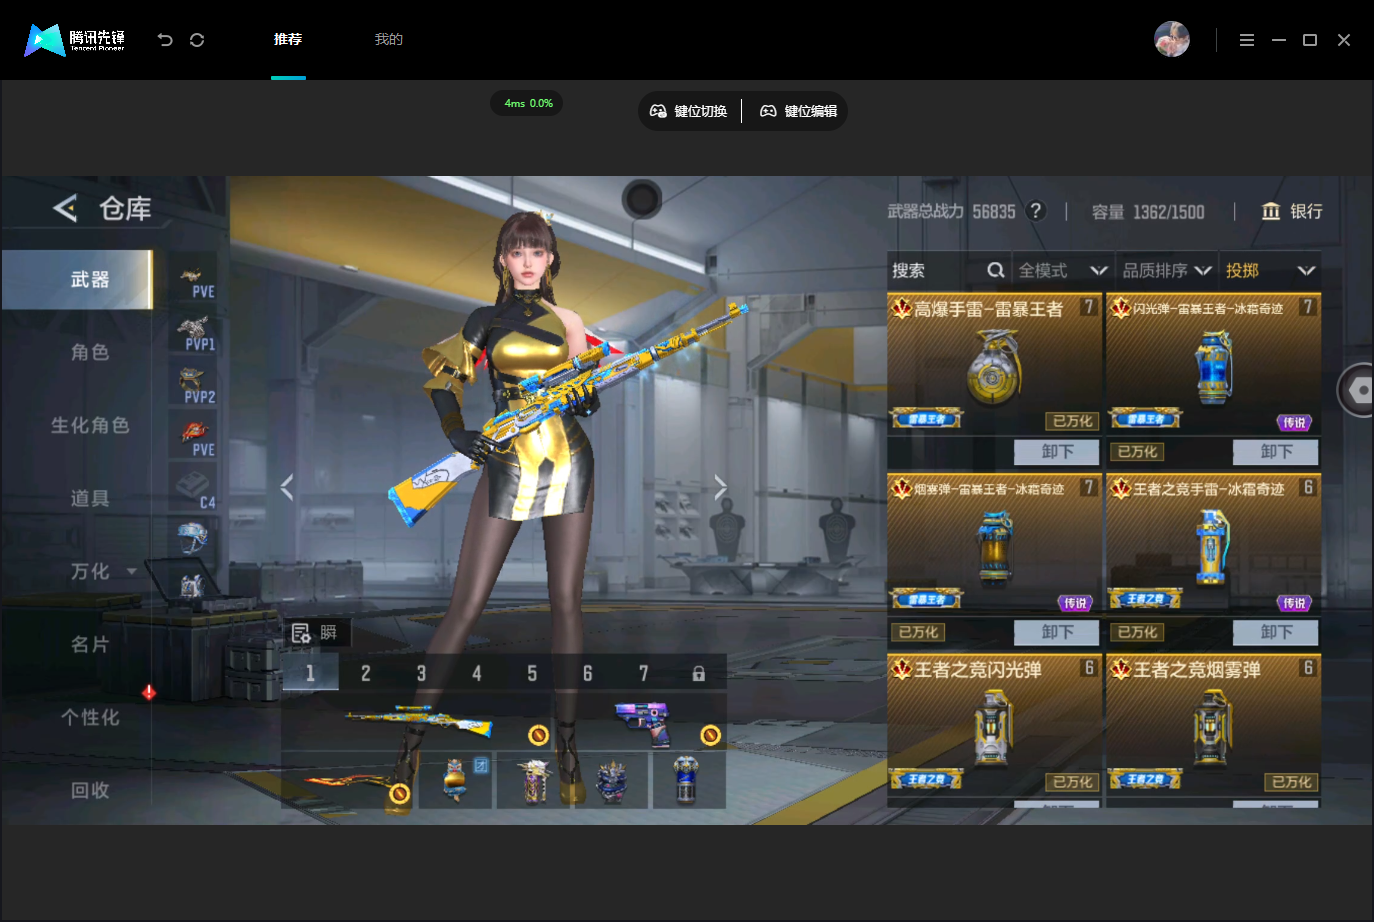Image resolution: width=1374 pixels, height=922 pixels.
Task: Open the 银行 bank
Action: point(1292,211)
